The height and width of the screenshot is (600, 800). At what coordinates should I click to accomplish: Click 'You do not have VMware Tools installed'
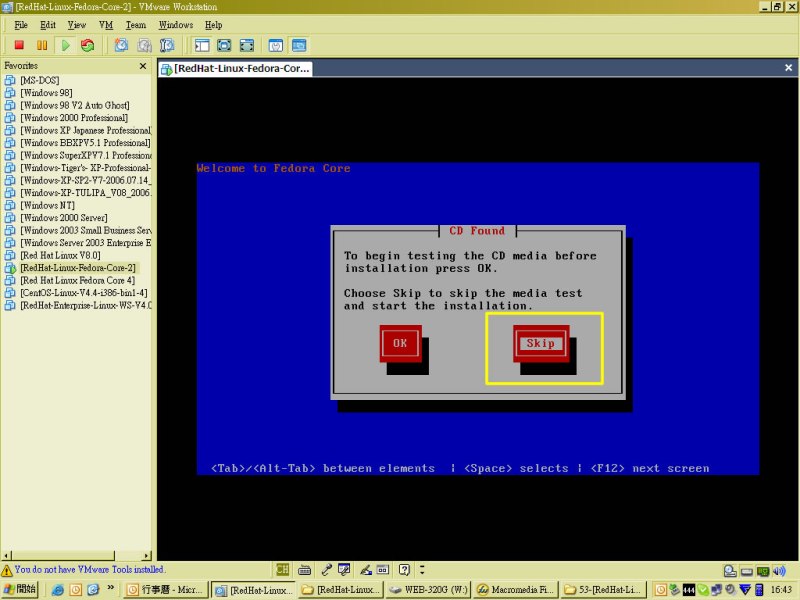[x=89, y=569]
